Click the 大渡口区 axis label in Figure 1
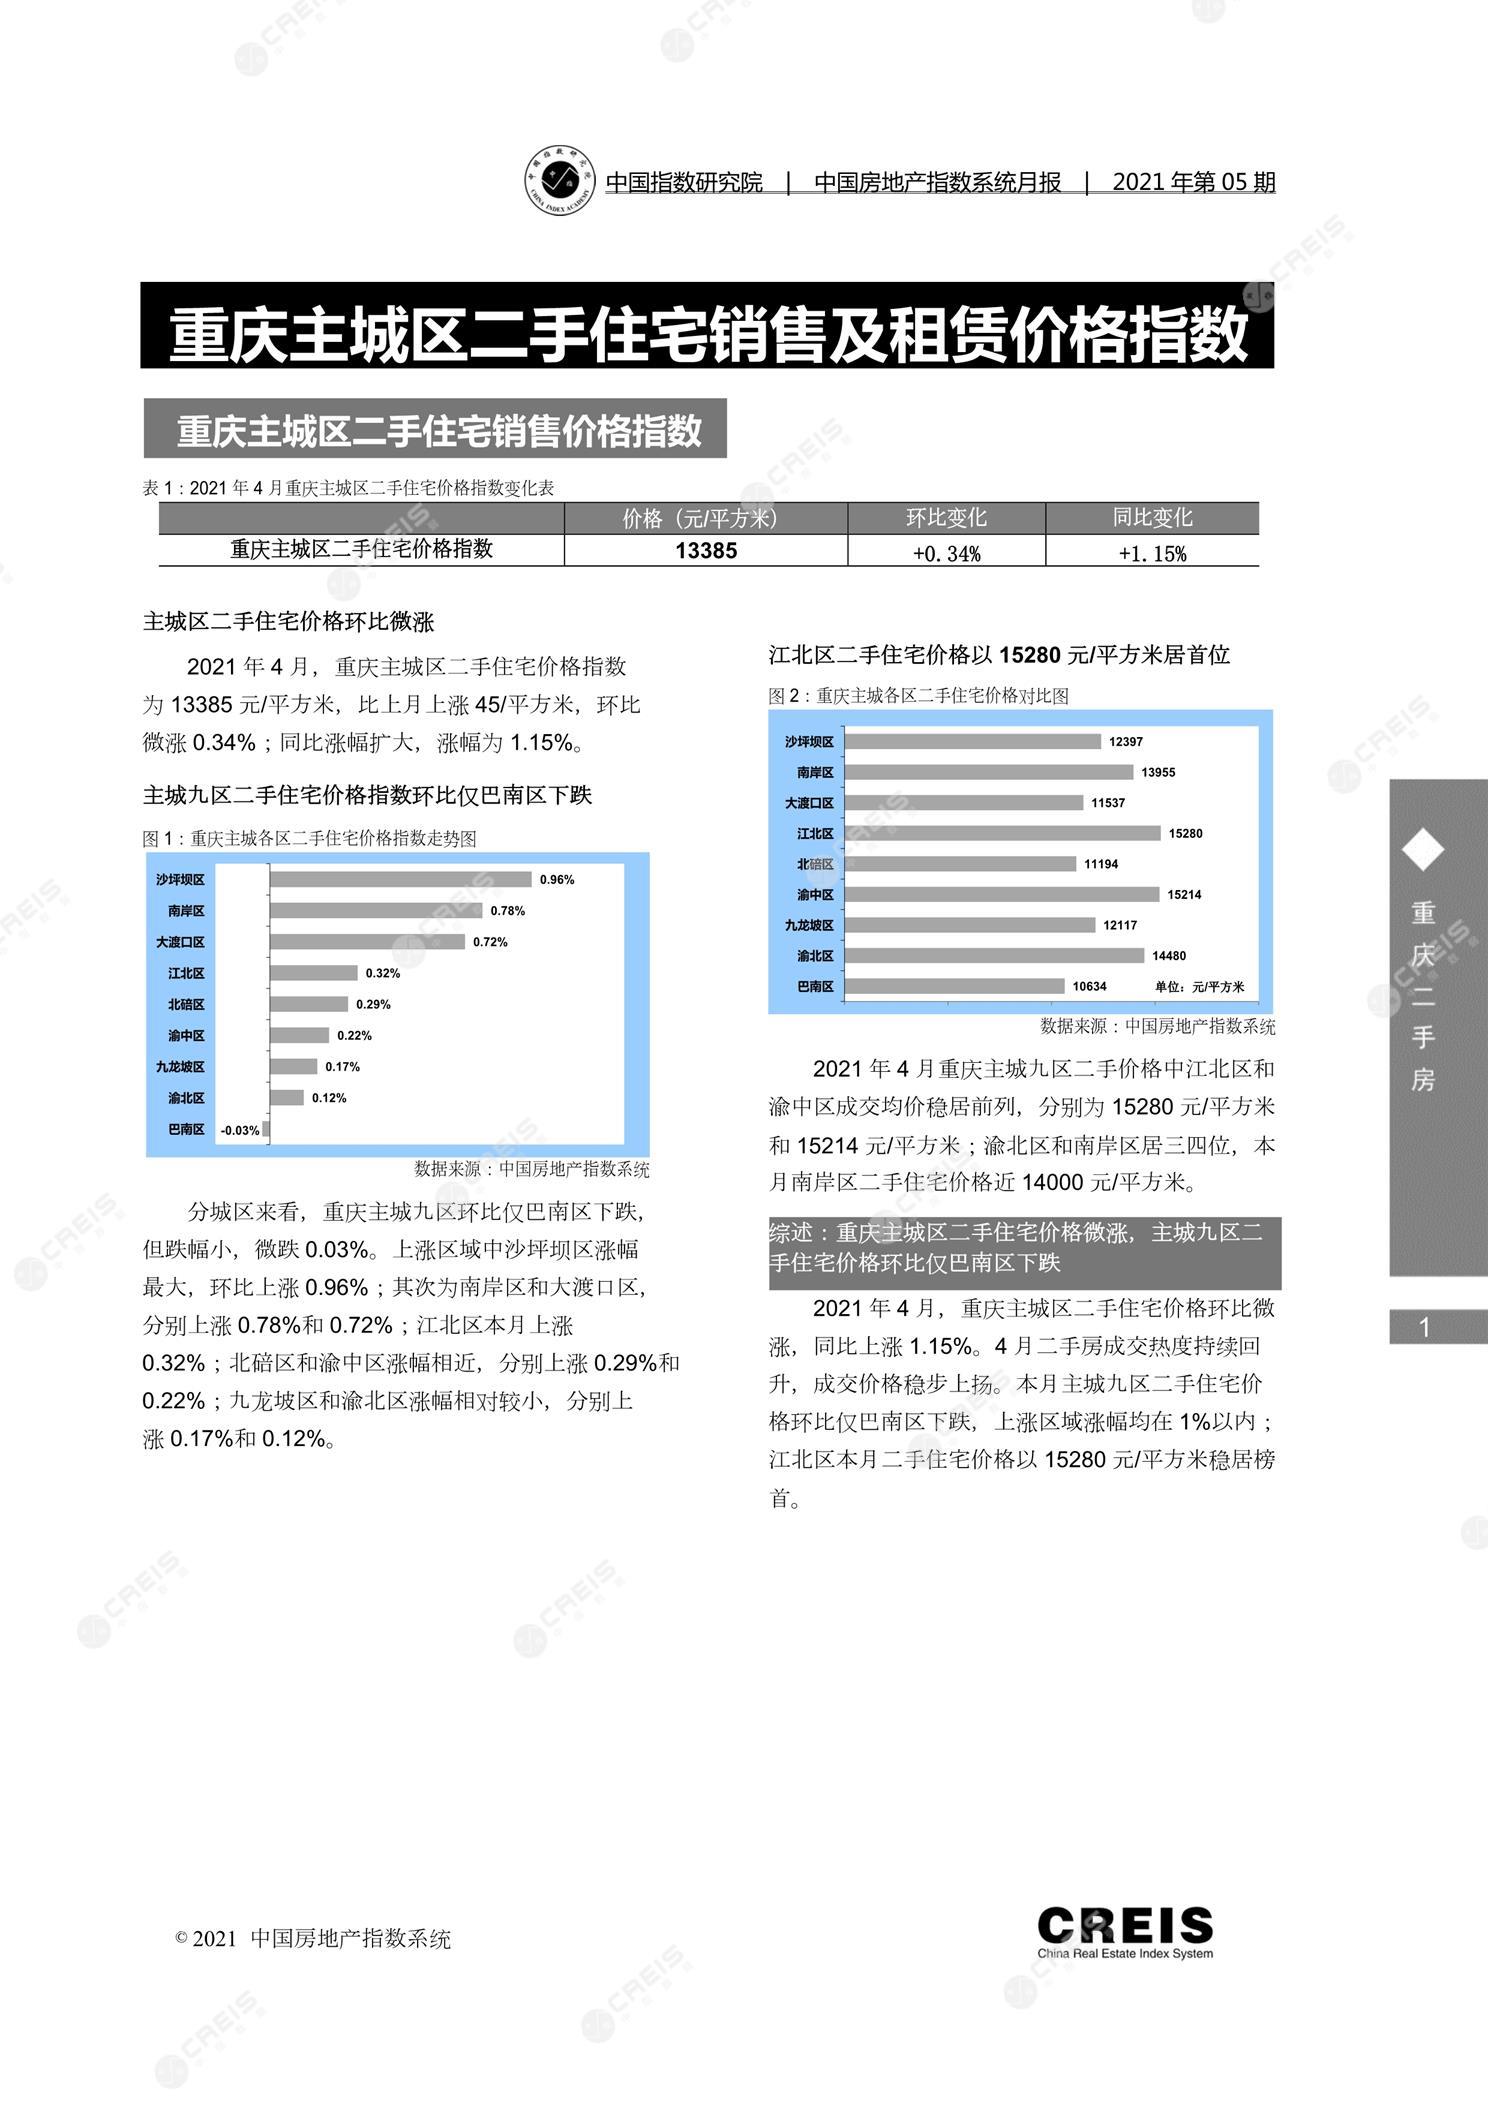Screen dimensions: 1488x2104 pyautogui.click(x=180, y=942)
